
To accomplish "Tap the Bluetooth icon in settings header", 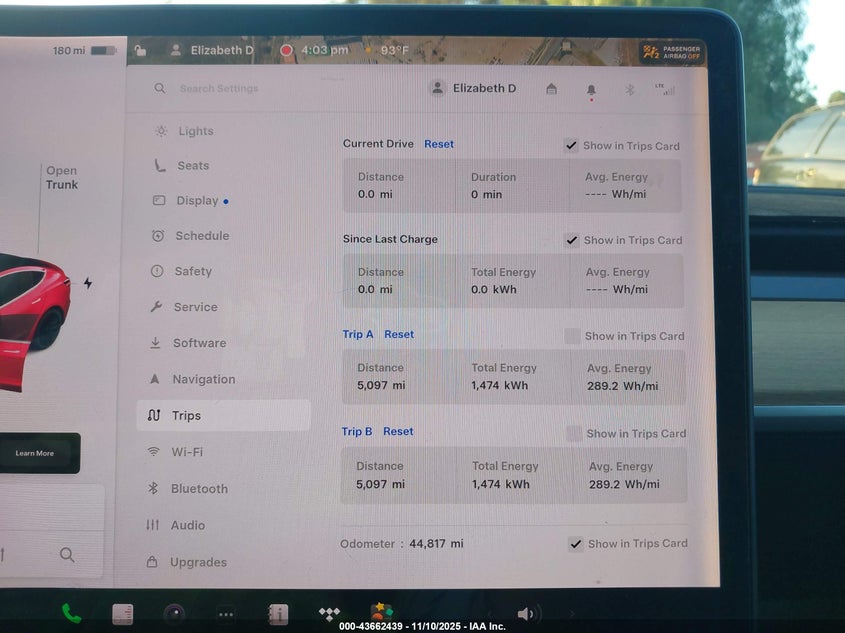I will click(629, 89).
